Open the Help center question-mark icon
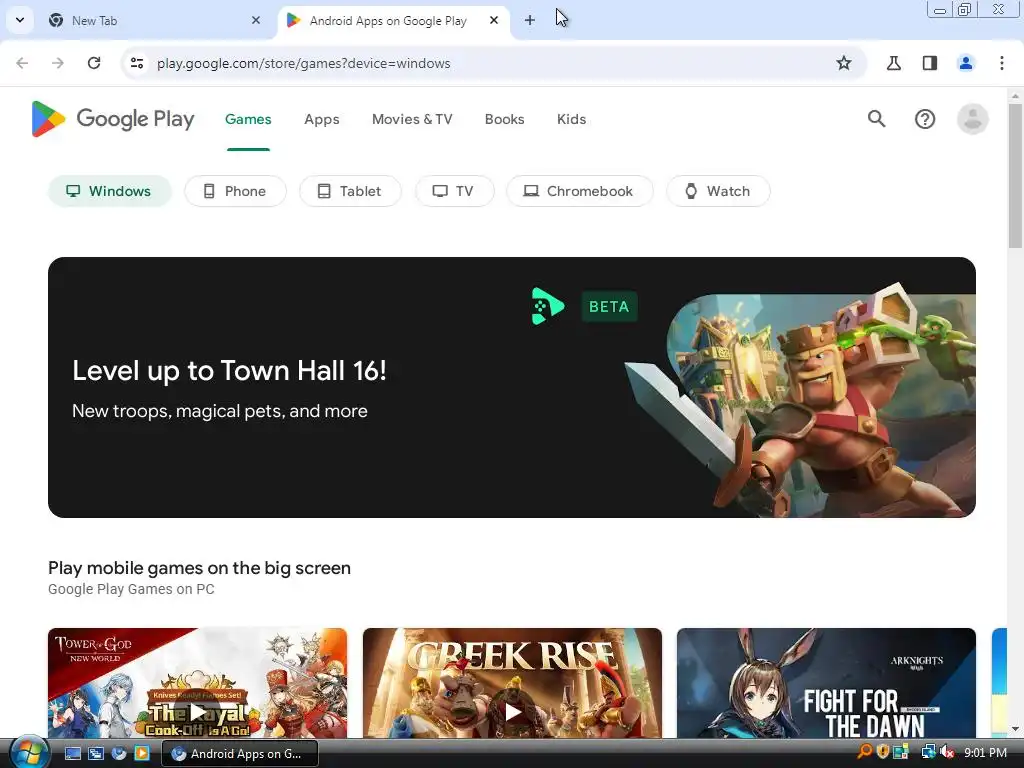 pyautogui.click(x=925, y=119)
